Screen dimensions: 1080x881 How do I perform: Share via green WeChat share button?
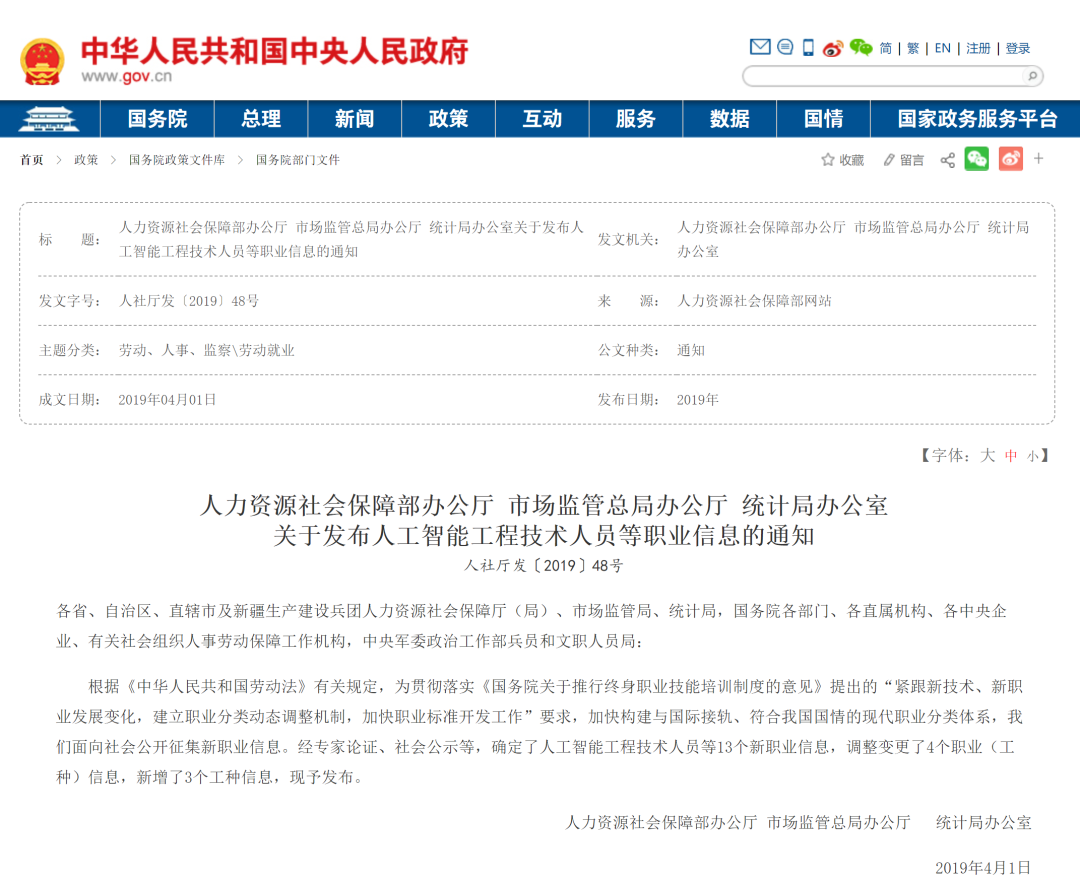point(976,159)
